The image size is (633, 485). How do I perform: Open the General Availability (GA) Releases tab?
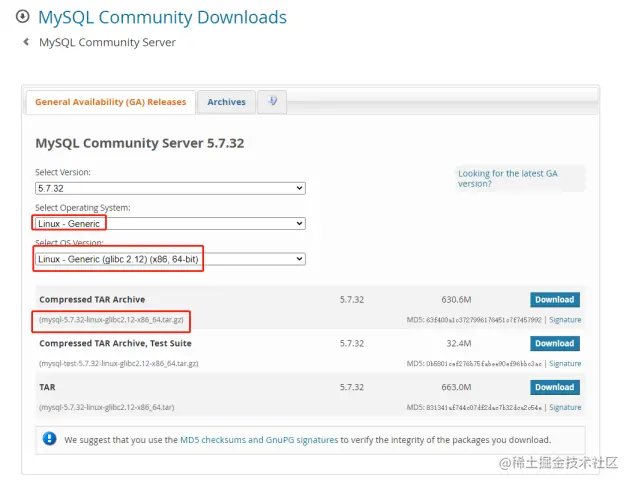coord(111,102)
